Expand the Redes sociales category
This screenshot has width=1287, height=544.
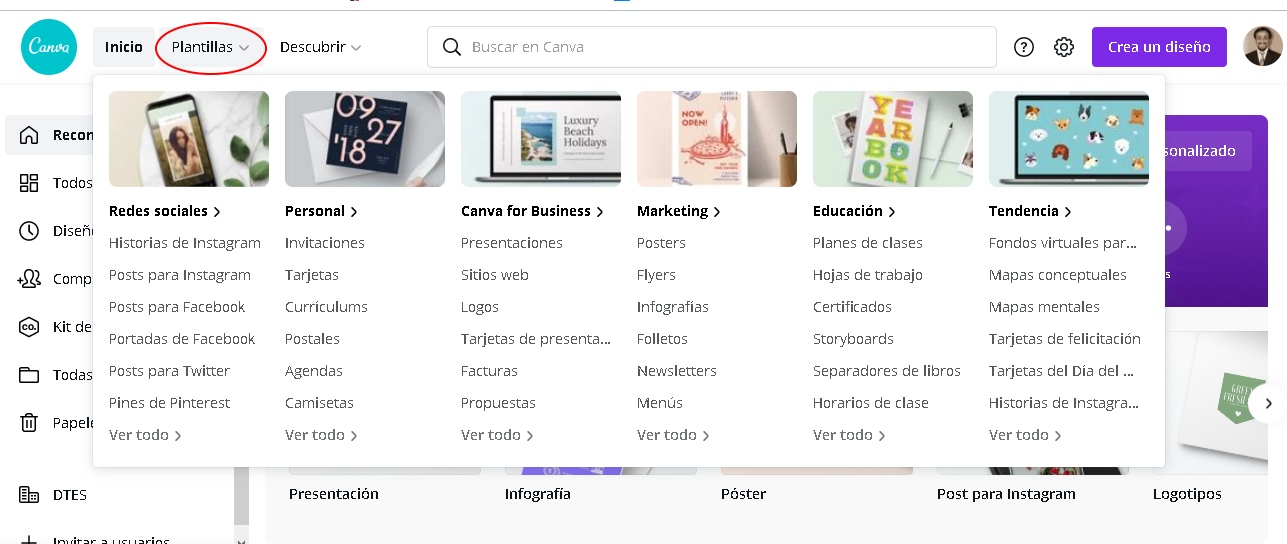[x=164, y=211]
